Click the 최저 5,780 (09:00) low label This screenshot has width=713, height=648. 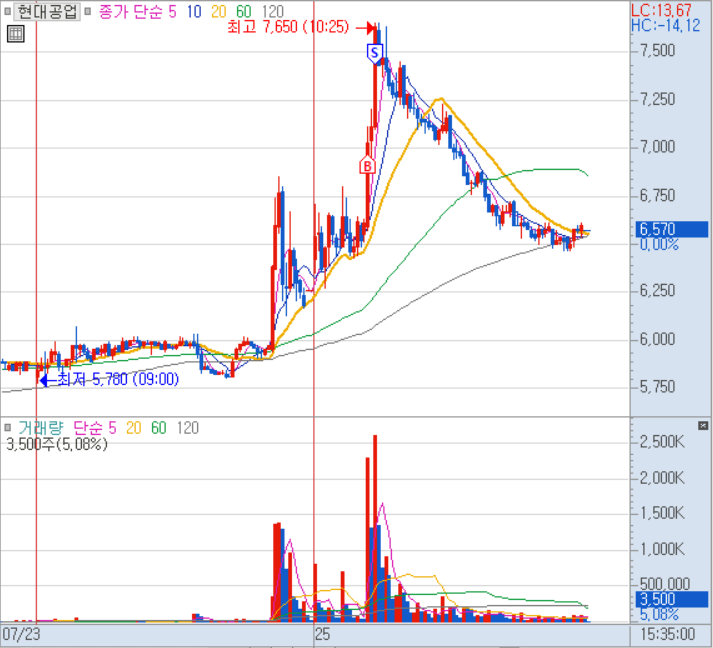118,379
